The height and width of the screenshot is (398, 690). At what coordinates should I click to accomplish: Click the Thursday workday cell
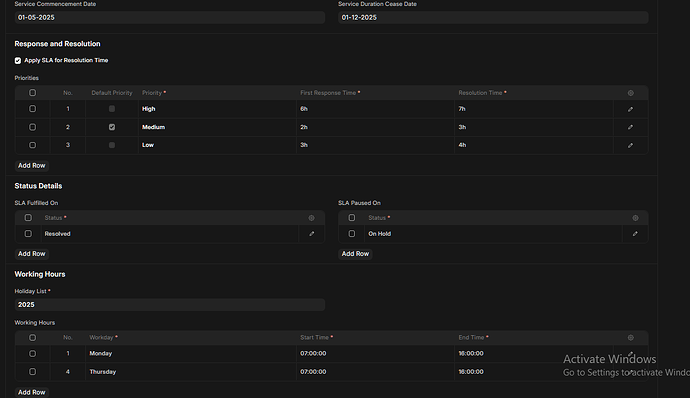tap(191, 372)
